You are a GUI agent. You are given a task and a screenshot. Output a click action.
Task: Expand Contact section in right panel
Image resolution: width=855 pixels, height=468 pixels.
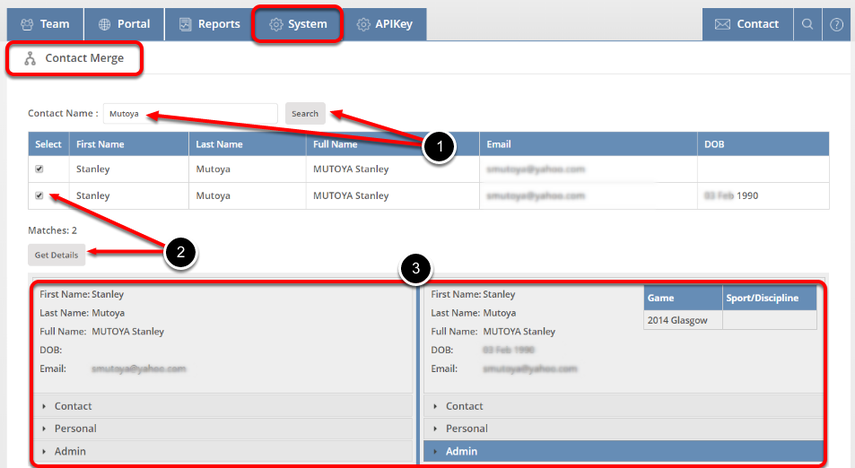click(623, 406)
